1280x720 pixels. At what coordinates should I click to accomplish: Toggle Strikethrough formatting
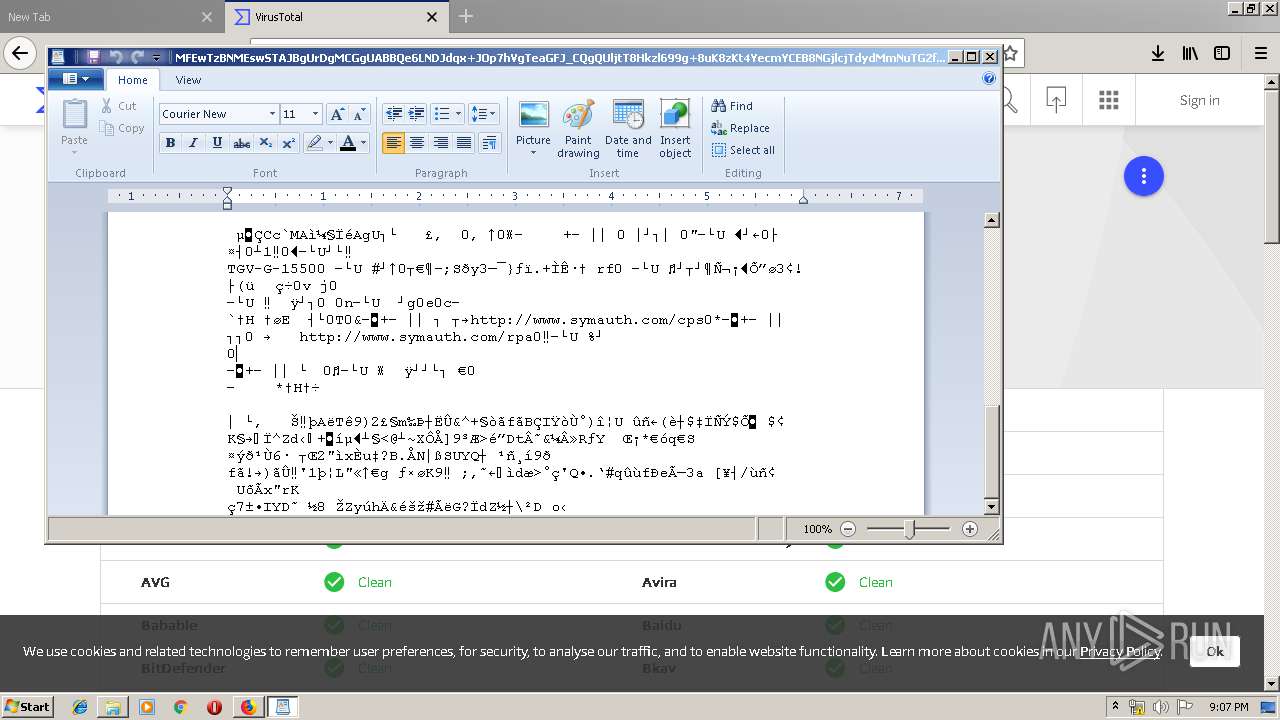pos(241,143)
